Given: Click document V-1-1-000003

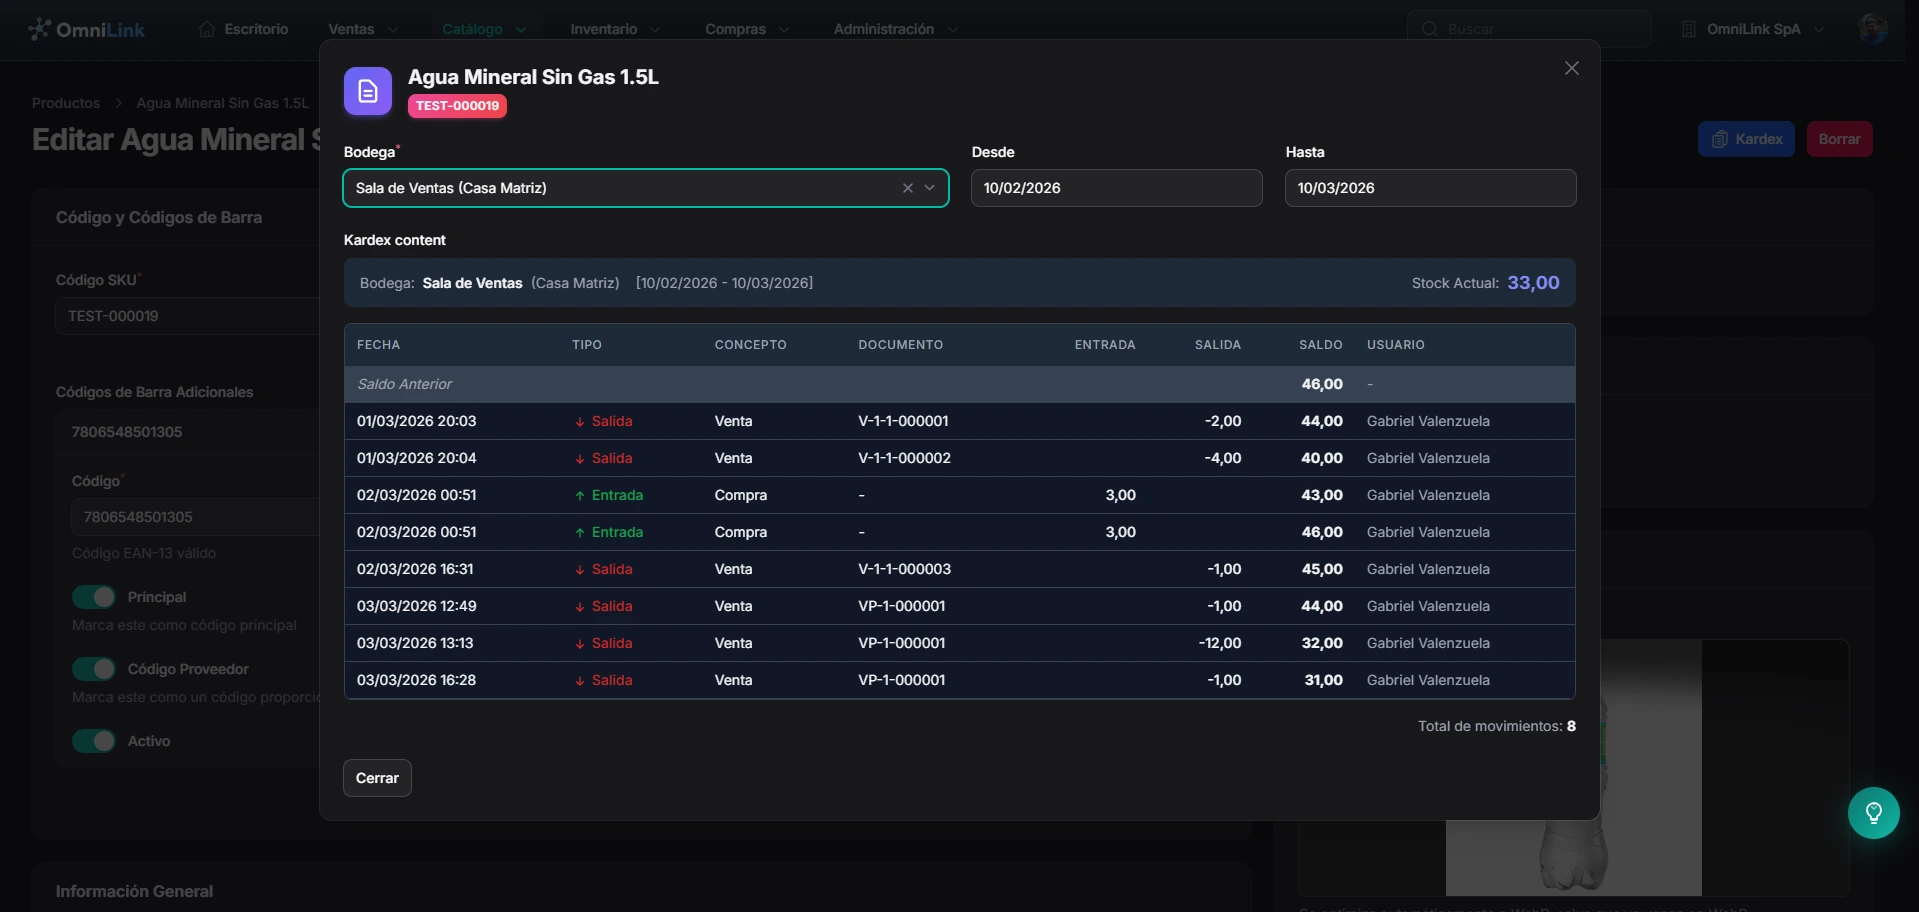Looking at the screenshot, I should click(904, 569).
